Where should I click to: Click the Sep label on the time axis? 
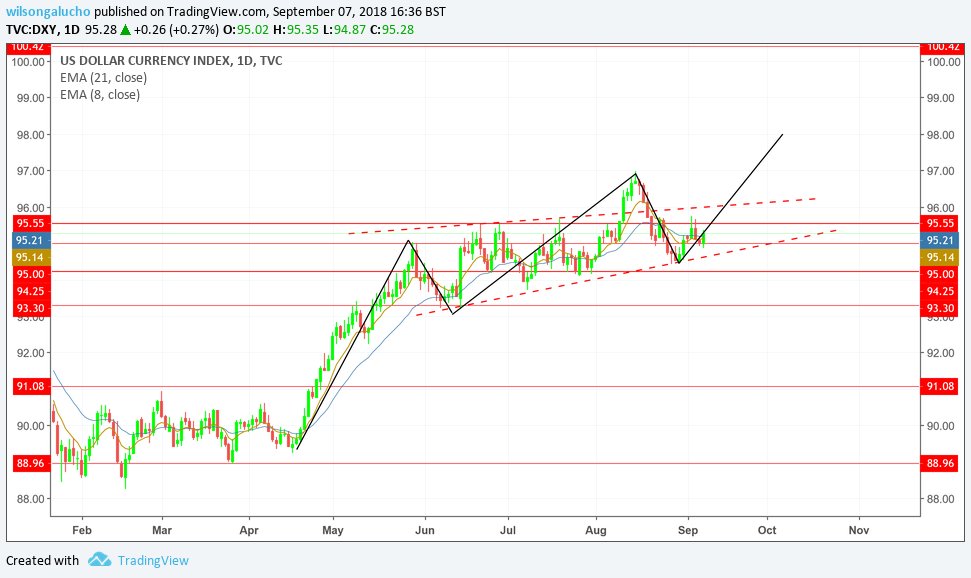point(688,530)
